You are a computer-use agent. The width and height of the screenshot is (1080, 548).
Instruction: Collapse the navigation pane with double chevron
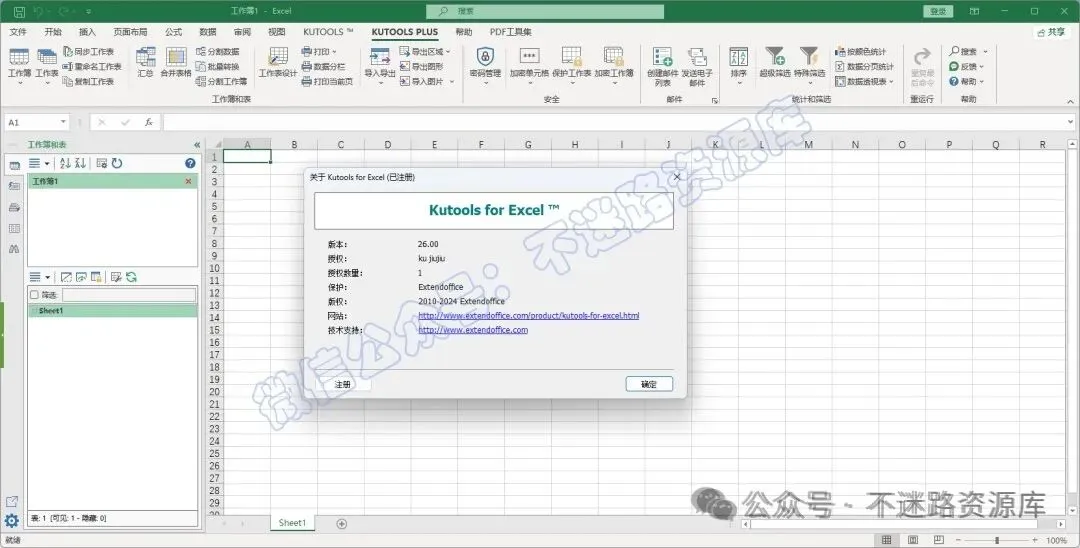pos(197,145)
